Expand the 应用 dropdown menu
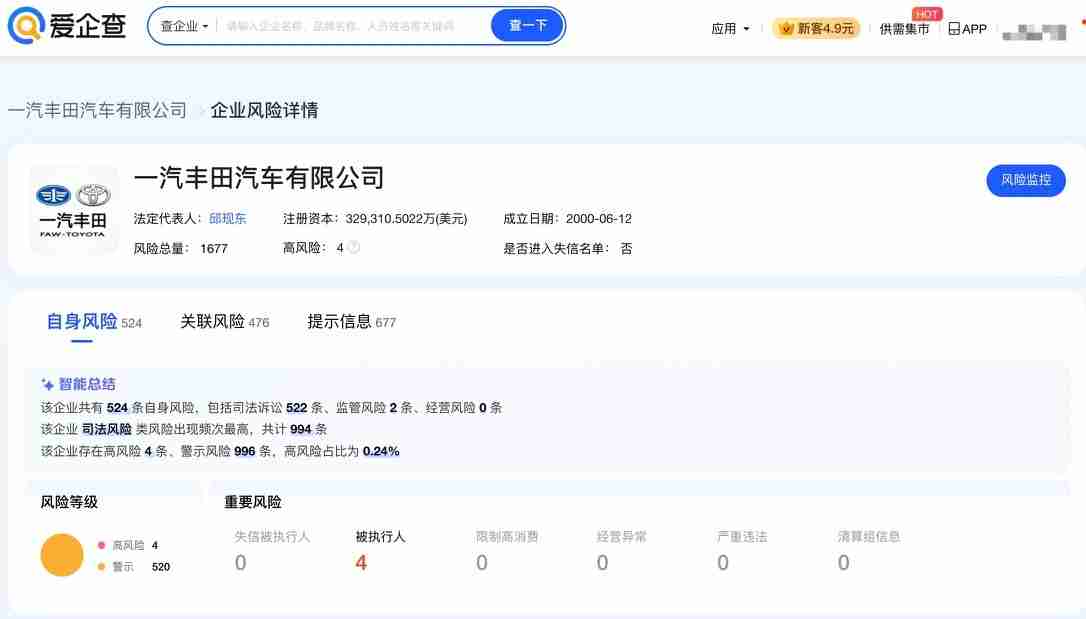Image resolution: width=1086 pixels, height=619 pixels. [x=729, y=28]
